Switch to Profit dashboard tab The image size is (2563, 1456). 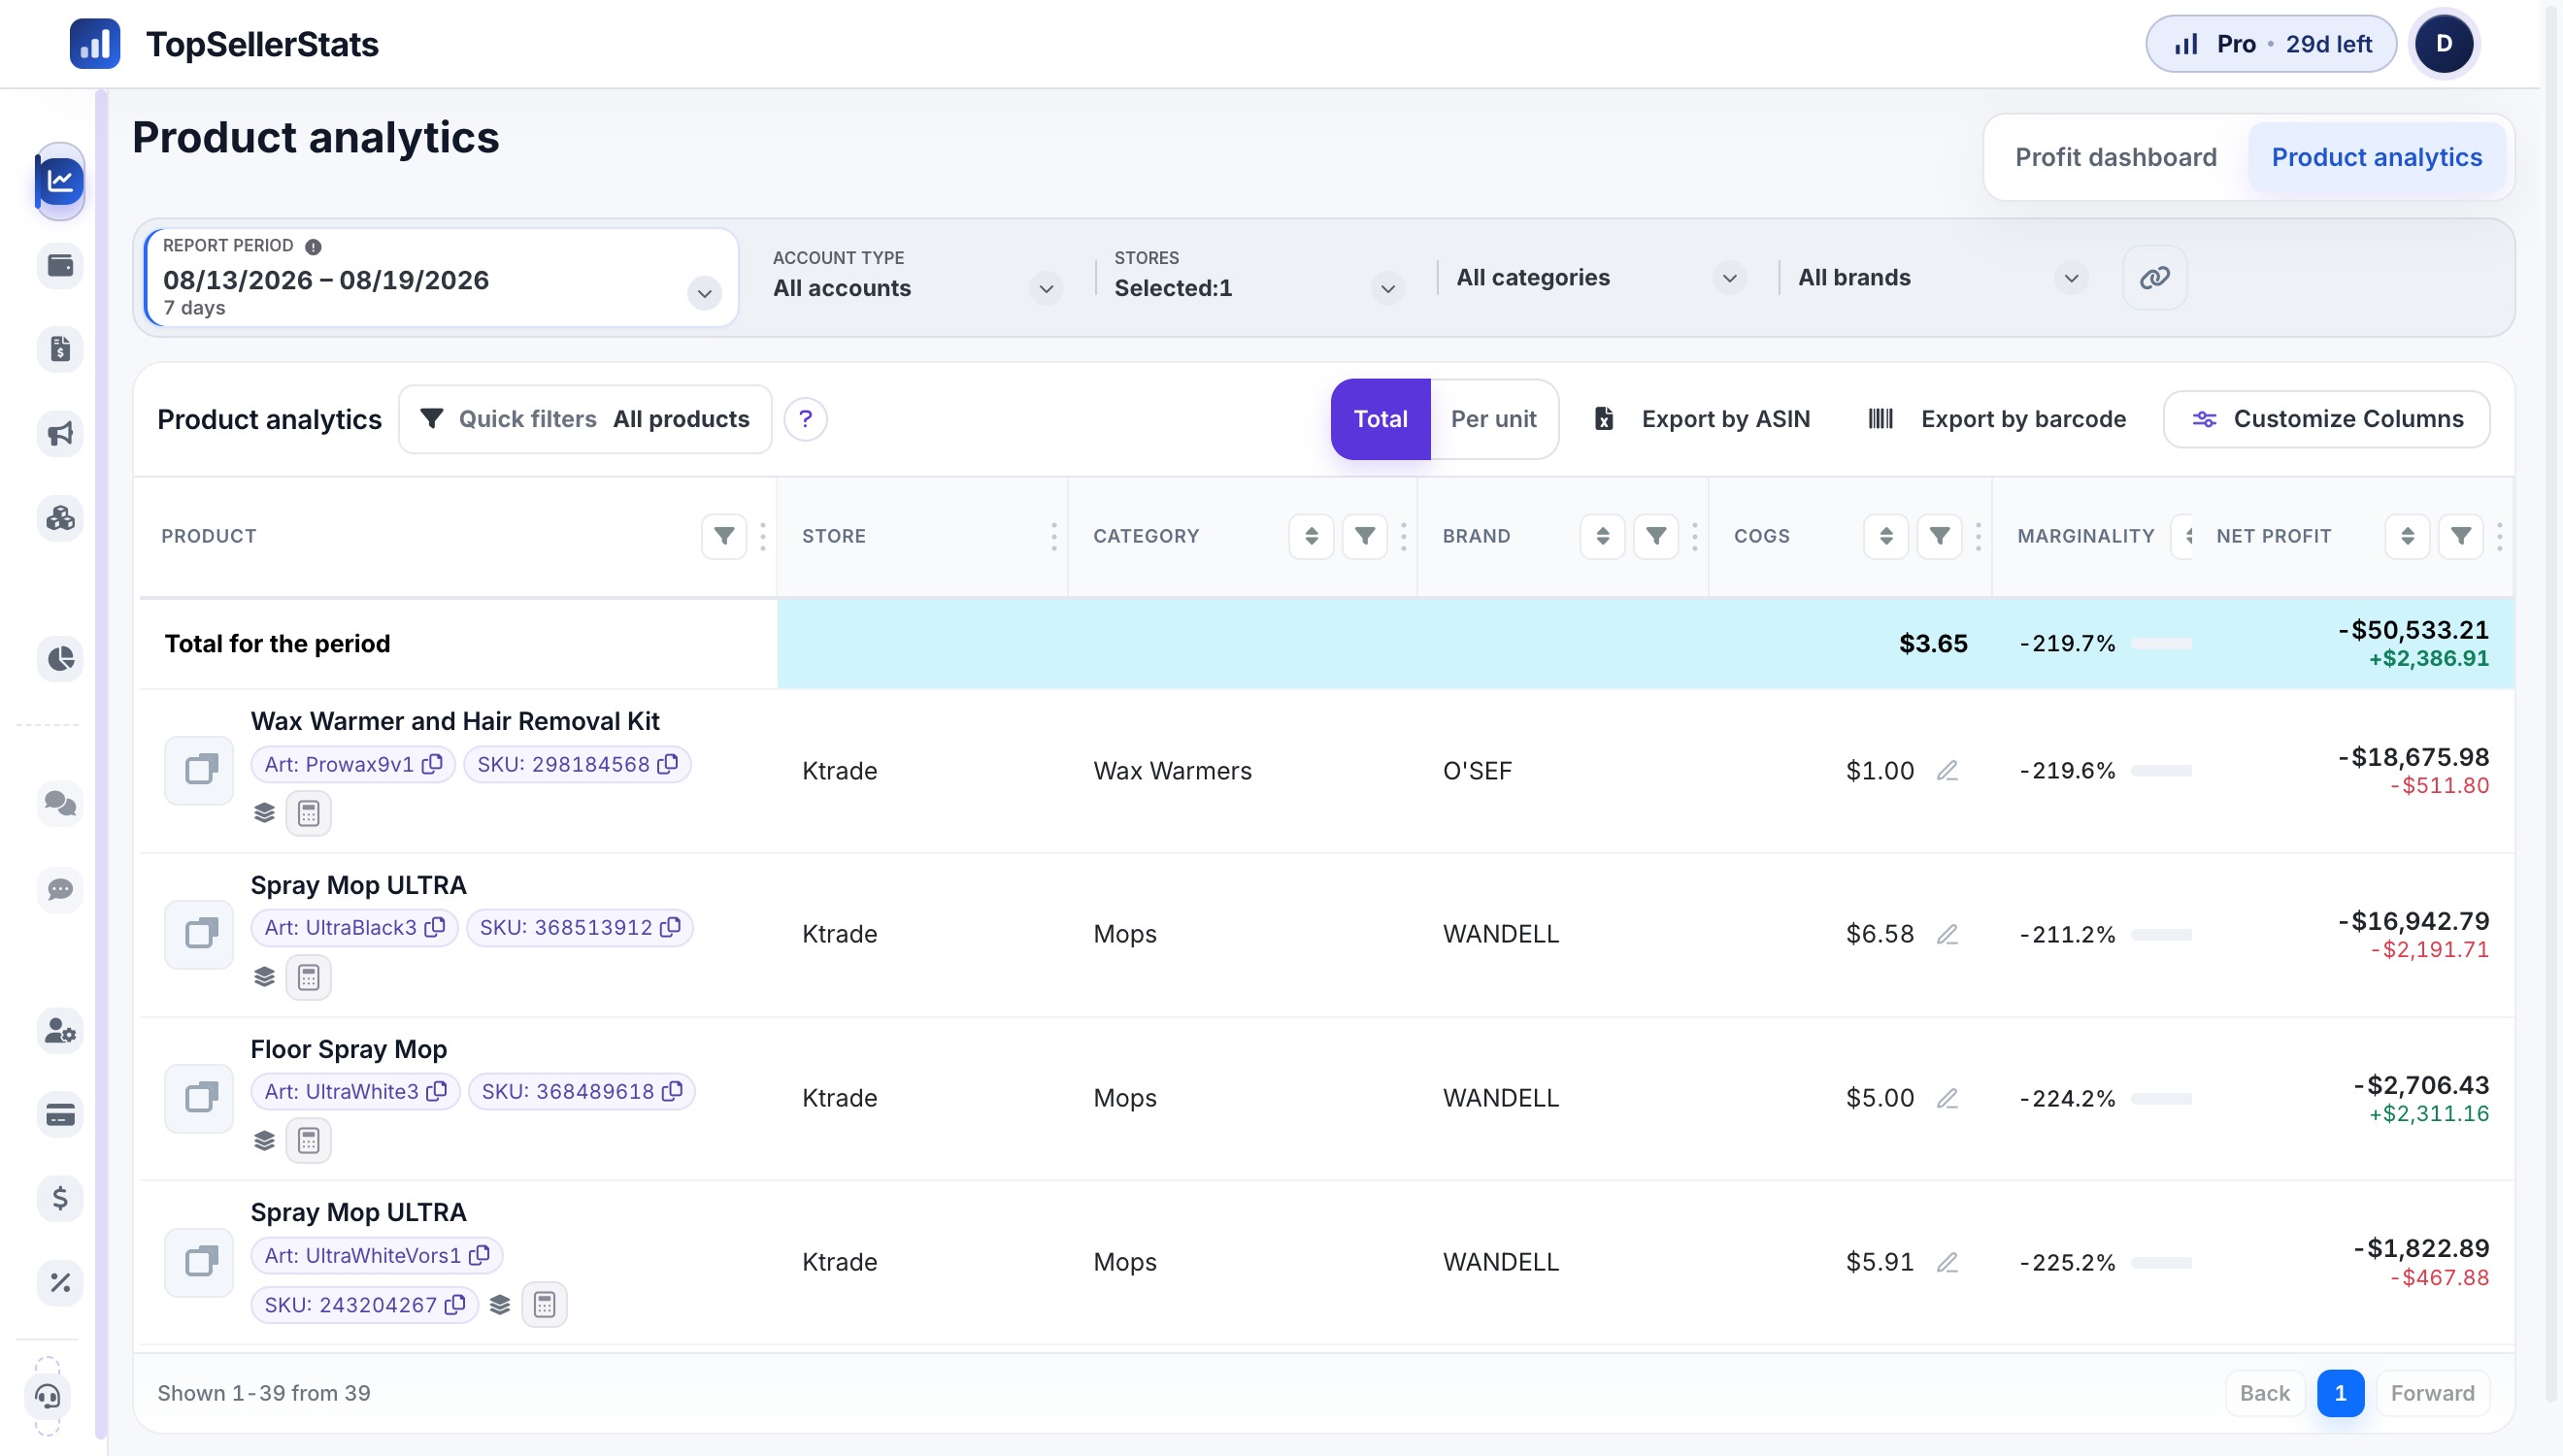pyautogui.click(x=2116, y=158)
